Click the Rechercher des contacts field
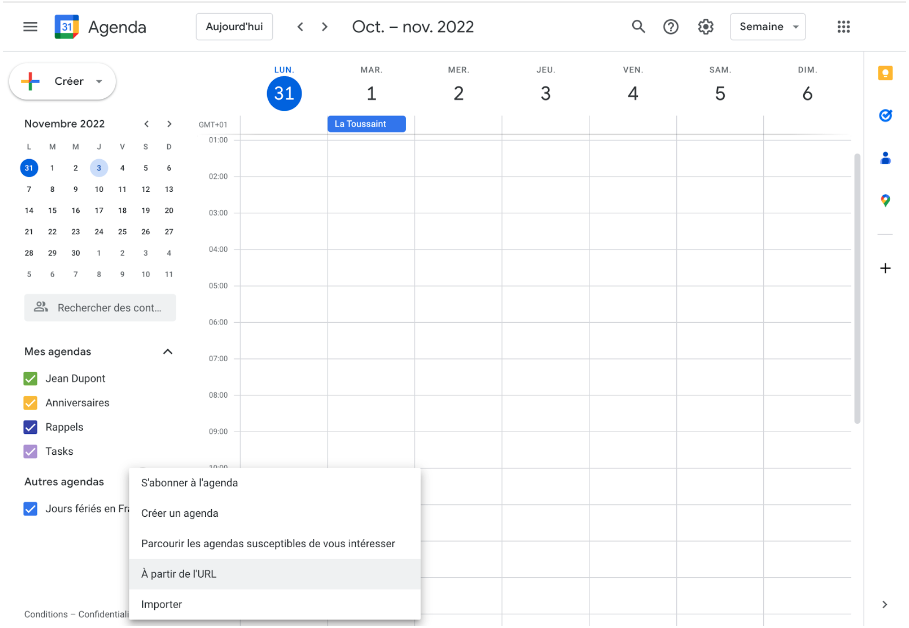The width and height of the screenshot is (909, 628). [100, 308]
